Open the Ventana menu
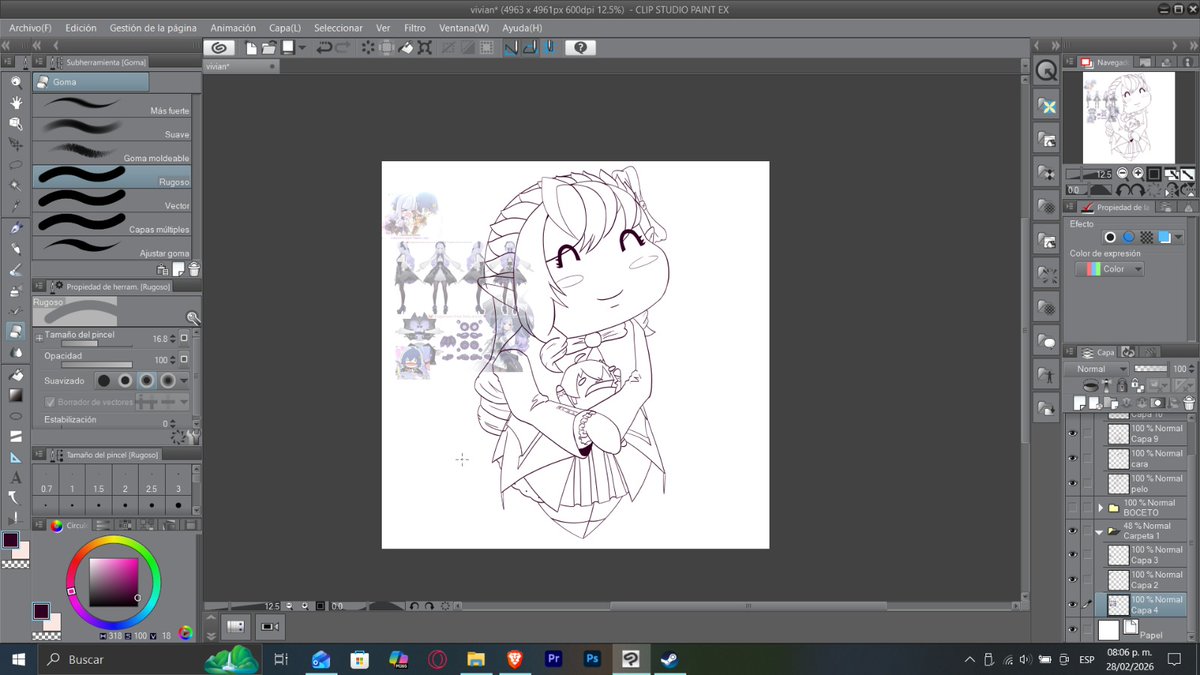Viewport: 1200px width, 675px height. pyautogui.click(x=465, y=28)
